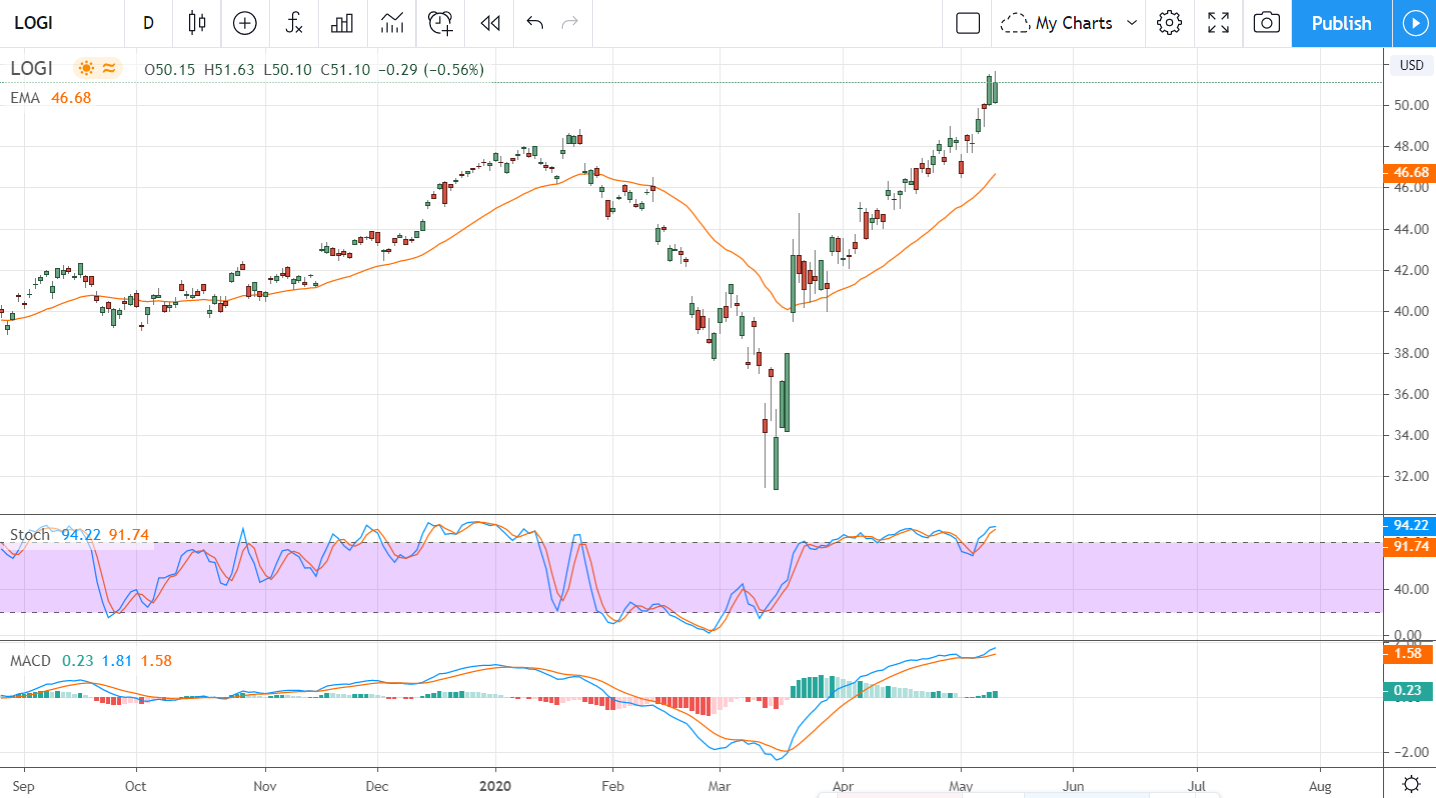Click the sun market status icon

pyautogui.click(x=86, y=69)
